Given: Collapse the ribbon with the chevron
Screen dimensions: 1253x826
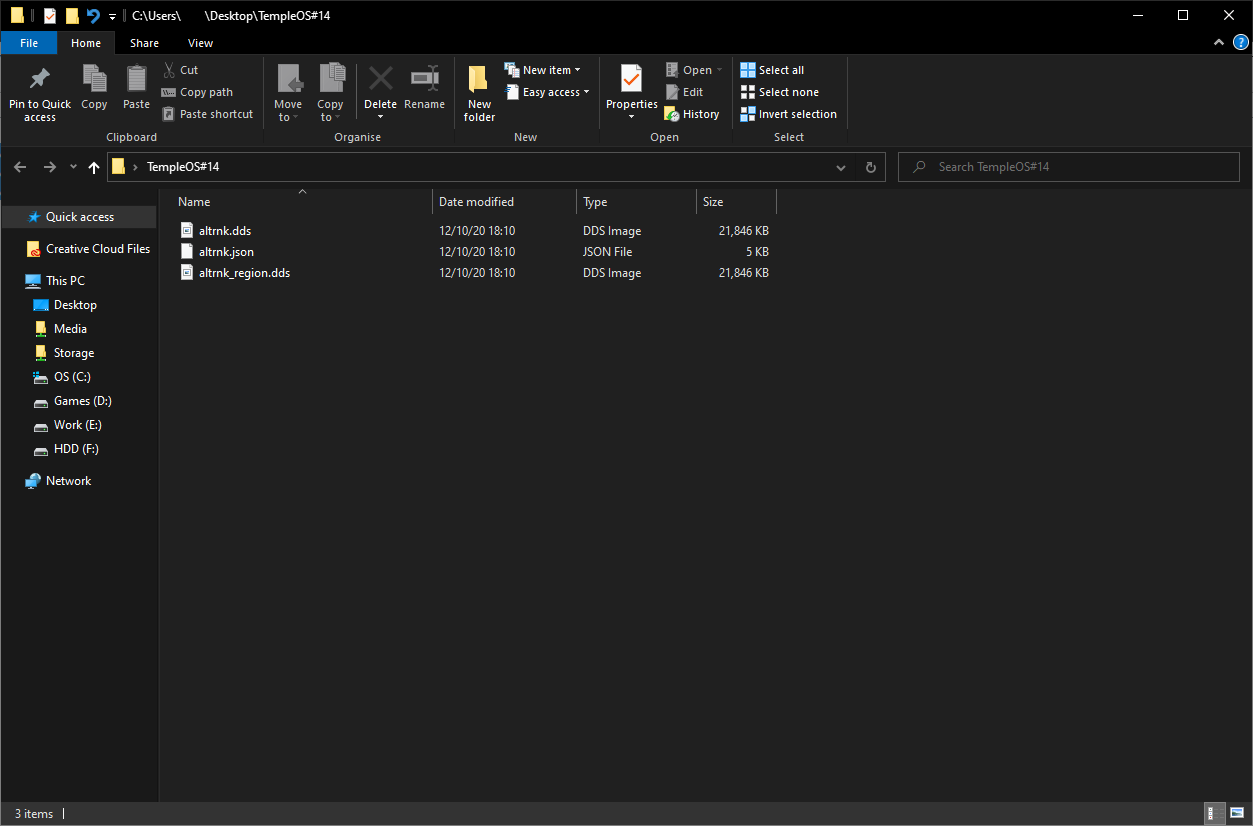Looking at the screenshot, I should point(1218,42).
